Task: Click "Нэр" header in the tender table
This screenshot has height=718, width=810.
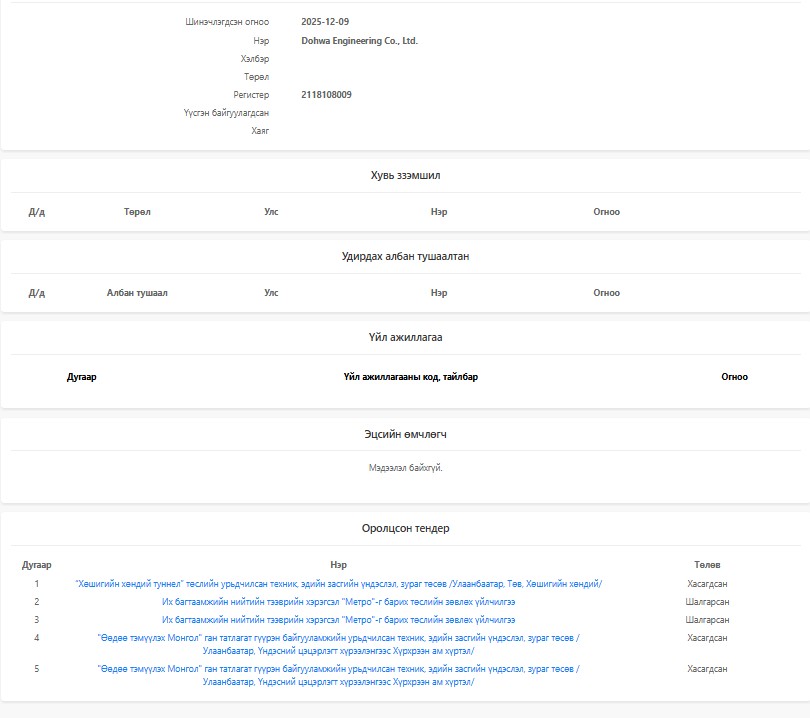Action: coord(338,565)
